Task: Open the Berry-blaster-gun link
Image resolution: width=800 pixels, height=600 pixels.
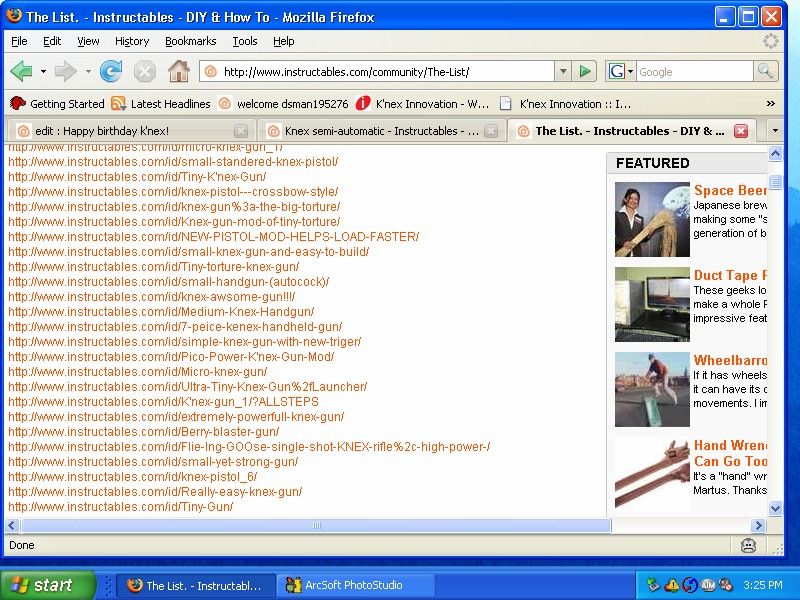Action: (144, 432)
